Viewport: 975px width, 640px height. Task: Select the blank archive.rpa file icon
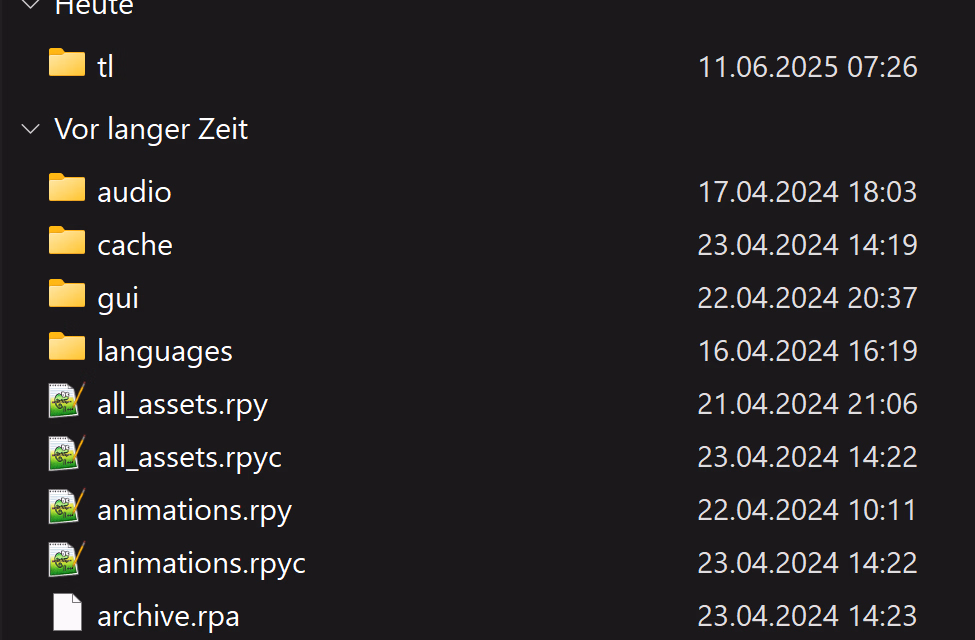[x=67, y=612]
